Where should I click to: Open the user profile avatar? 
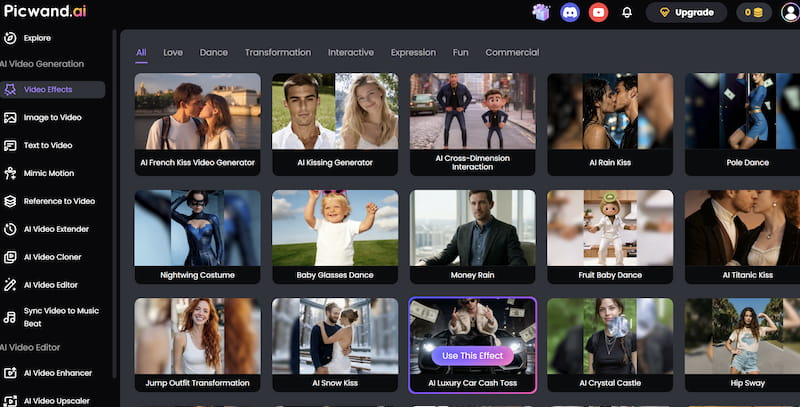click(790, 12)
